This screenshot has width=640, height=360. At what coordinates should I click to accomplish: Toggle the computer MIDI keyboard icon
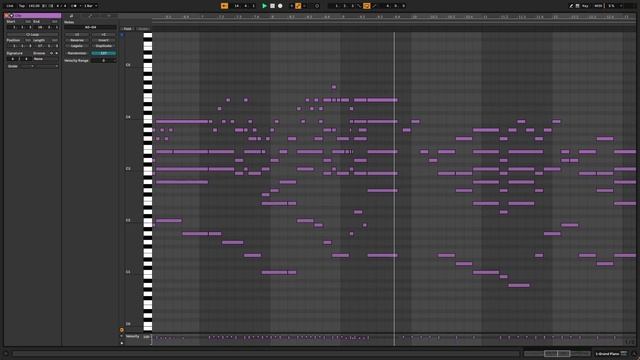coord(577,6)
